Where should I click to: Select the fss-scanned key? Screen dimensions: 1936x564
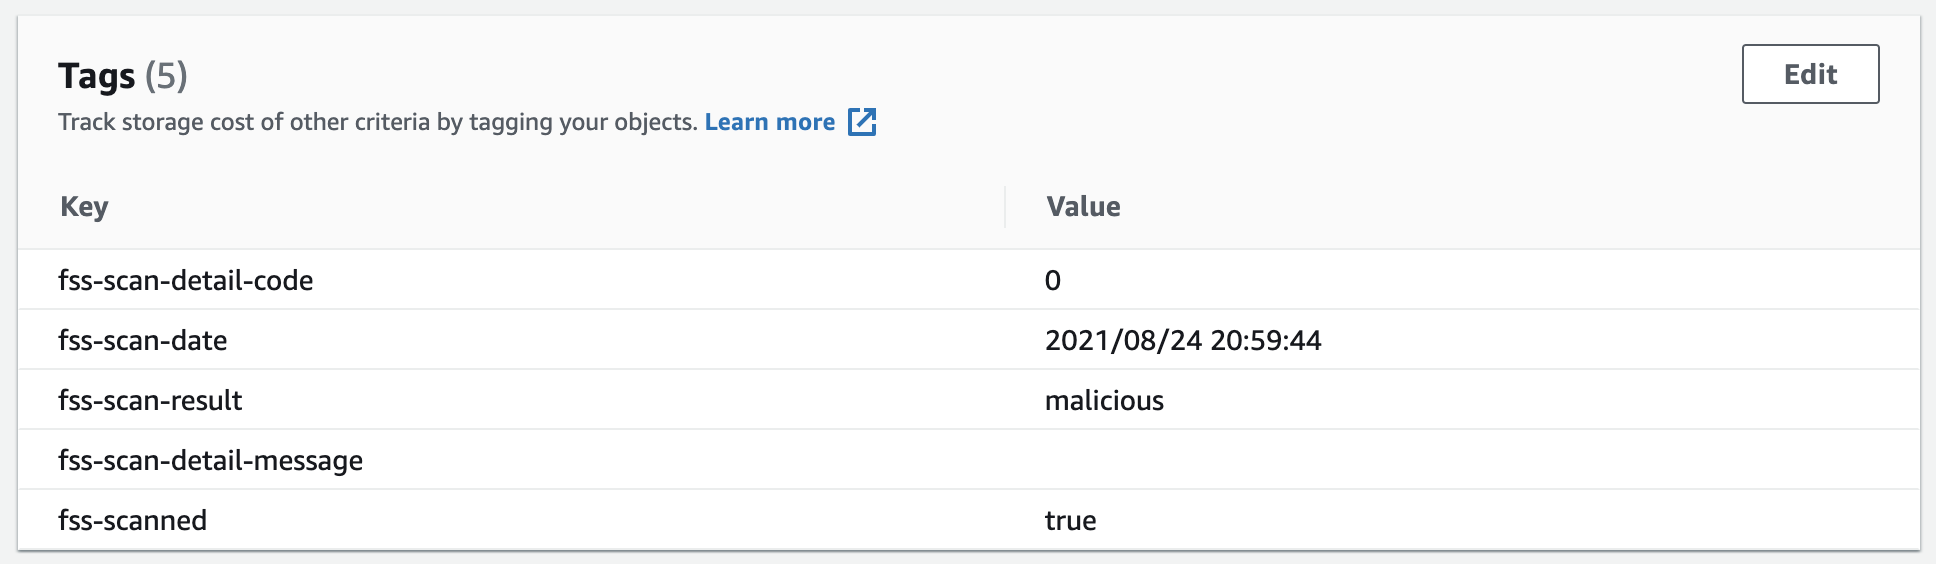(x=133, y=521)
